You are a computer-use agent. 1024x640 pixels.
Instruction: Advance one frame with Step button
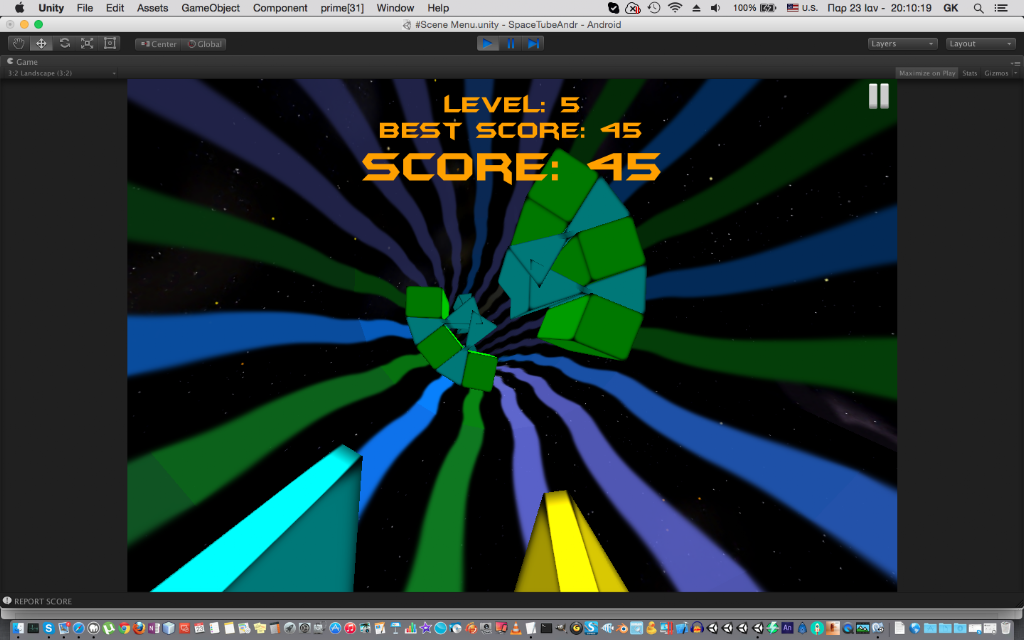click(x=533, y=44)
